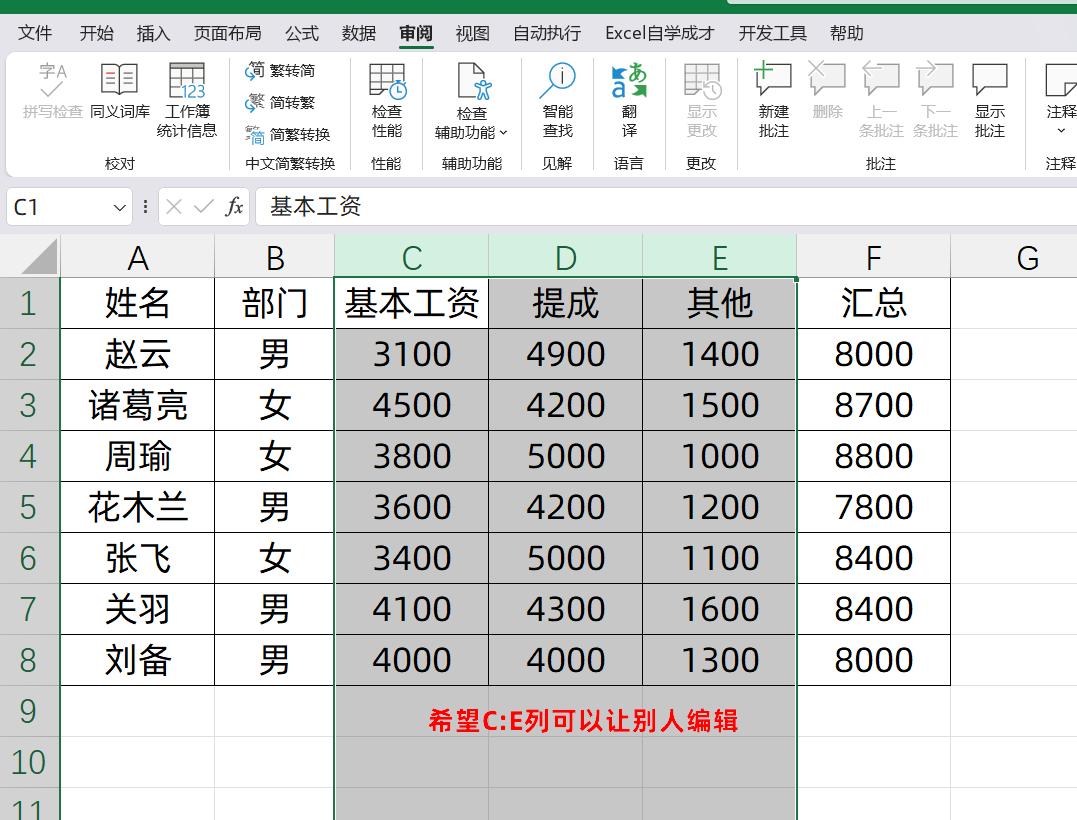Click the select-all corner triangle

pyautogui.click(x=39, y=257)
